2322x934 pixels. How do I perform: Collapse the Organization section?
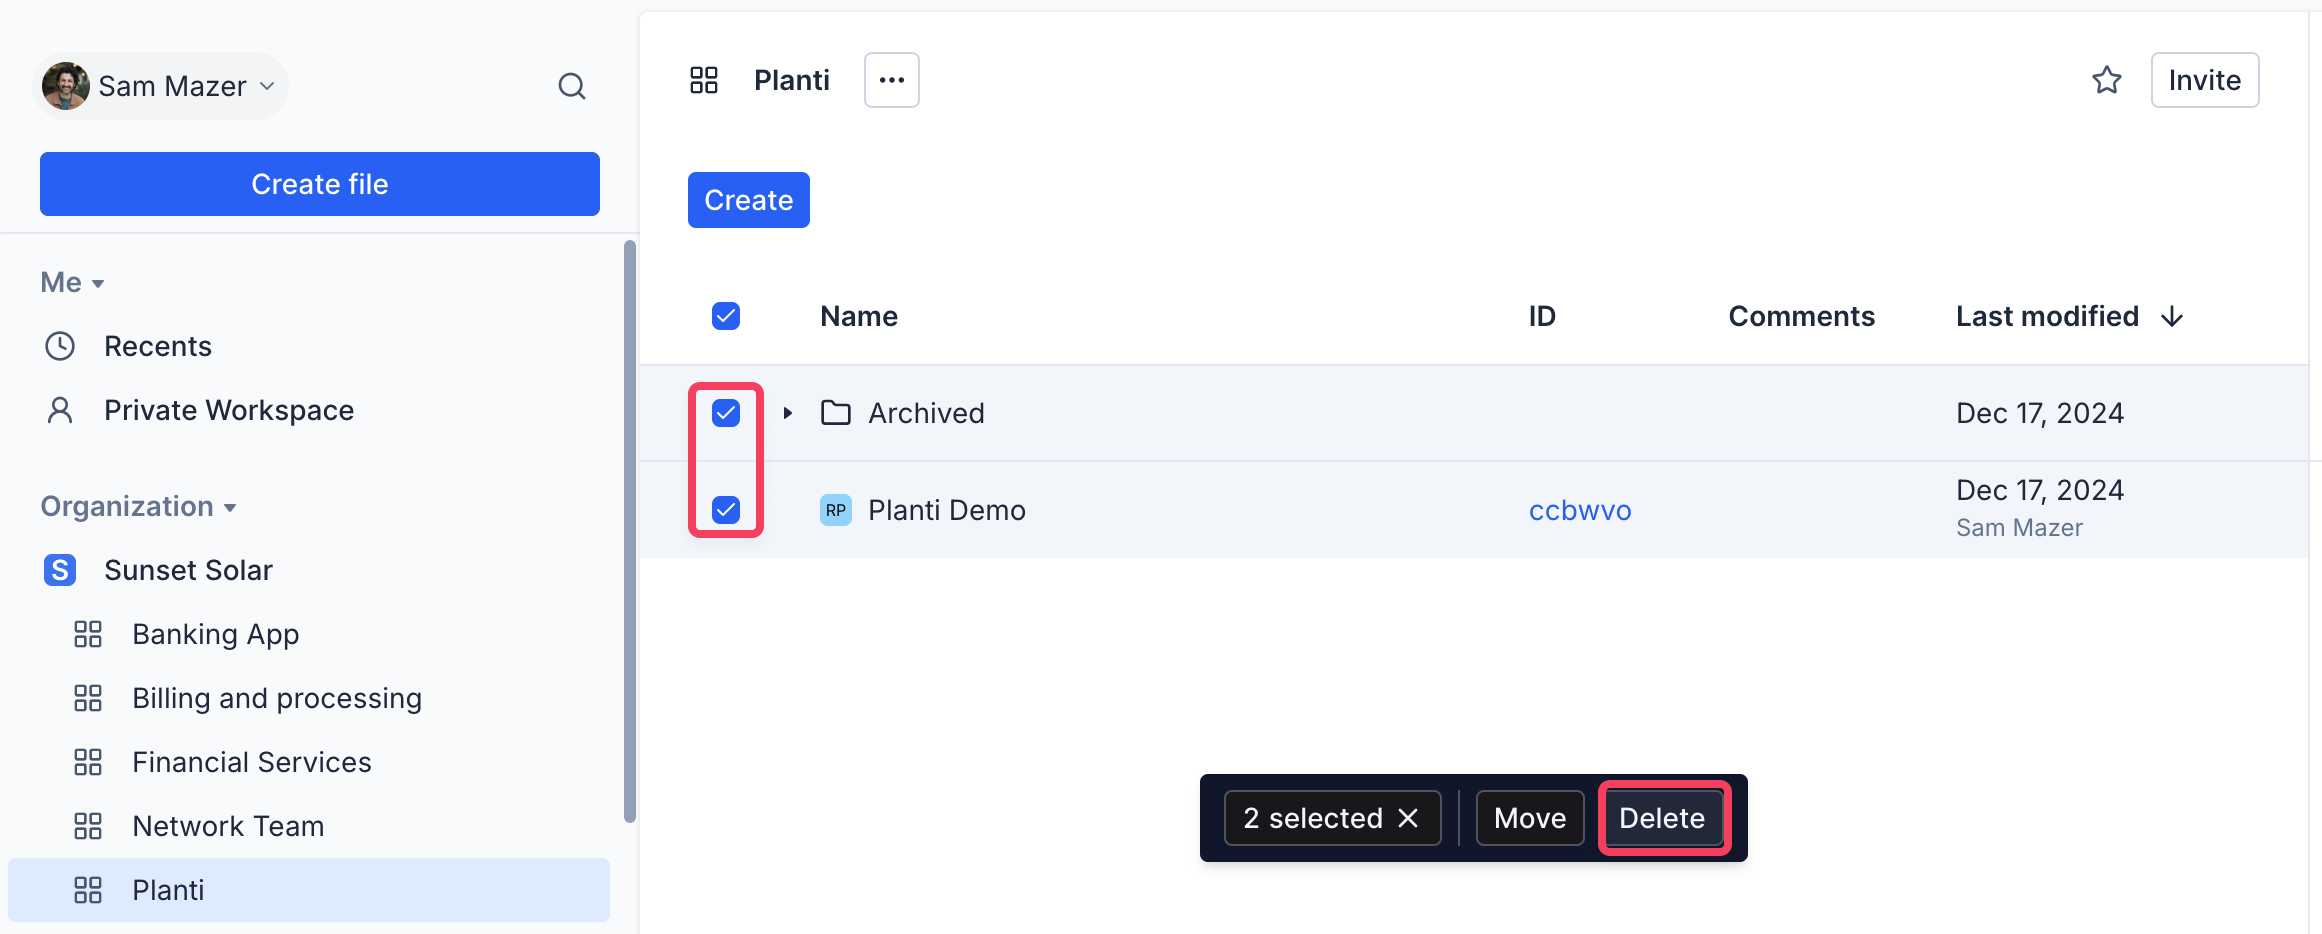coord(230,508)
